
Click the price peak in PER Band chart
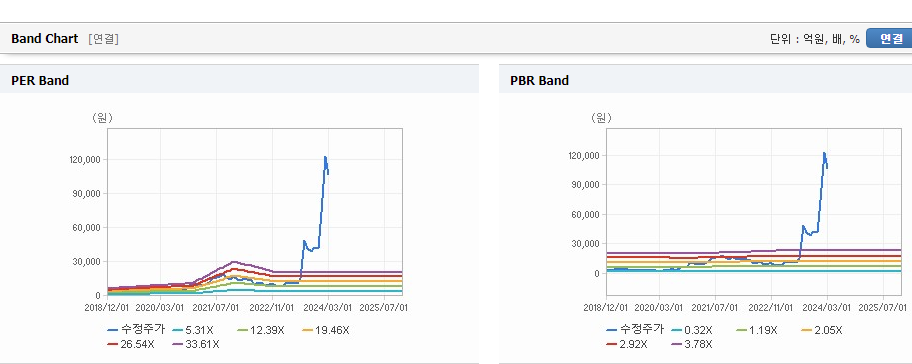point(325,157)
